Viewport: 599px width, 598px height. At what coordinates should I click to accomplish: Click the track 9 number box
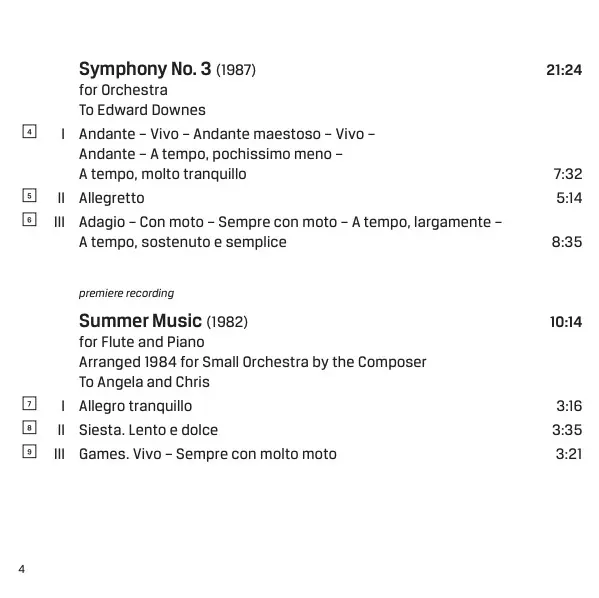[29, 451]
